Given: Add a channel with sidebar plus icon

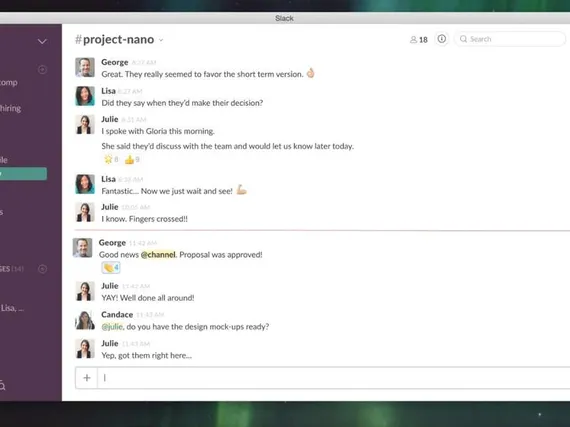Looking at the screenshot, I should click(42, 69).
